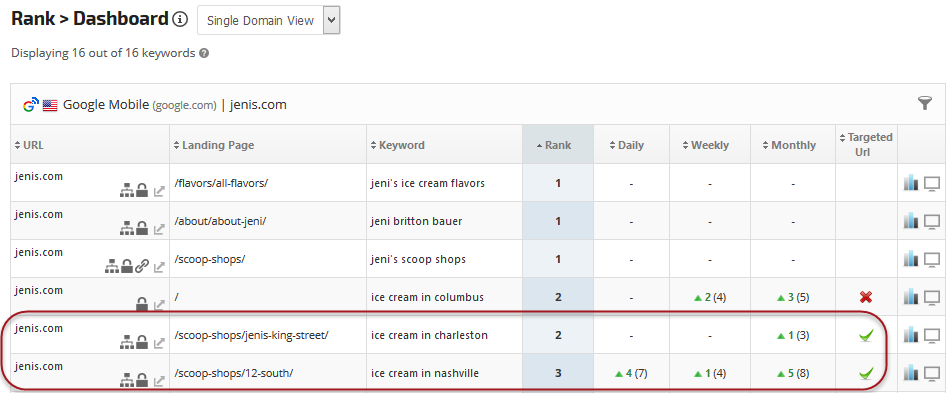
Task: Open monitor icon for ice cream in nashville row
Action: coord(932,374)
